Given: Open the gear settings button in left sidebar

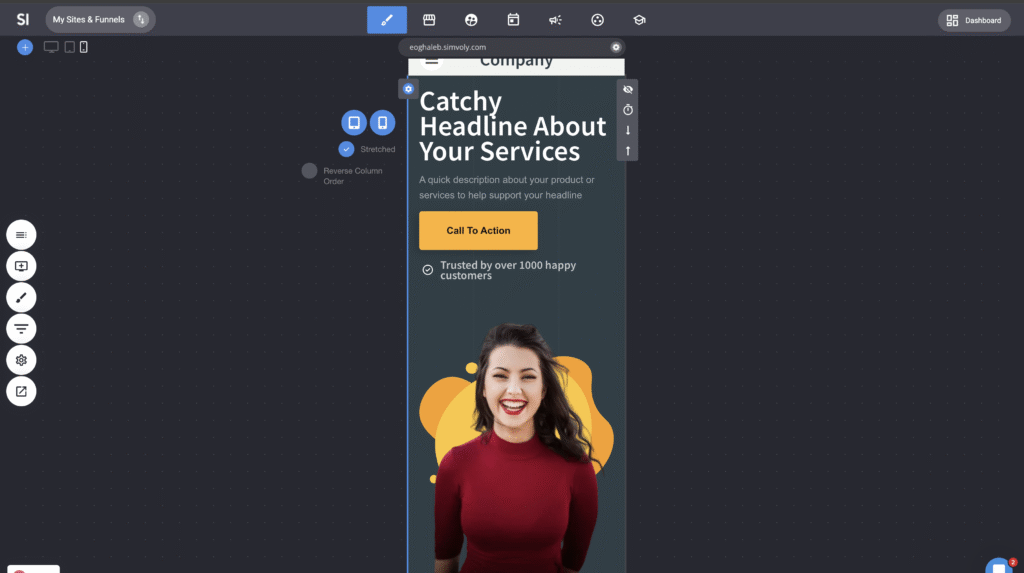Looking at the screenshot, I should [21, 360].
